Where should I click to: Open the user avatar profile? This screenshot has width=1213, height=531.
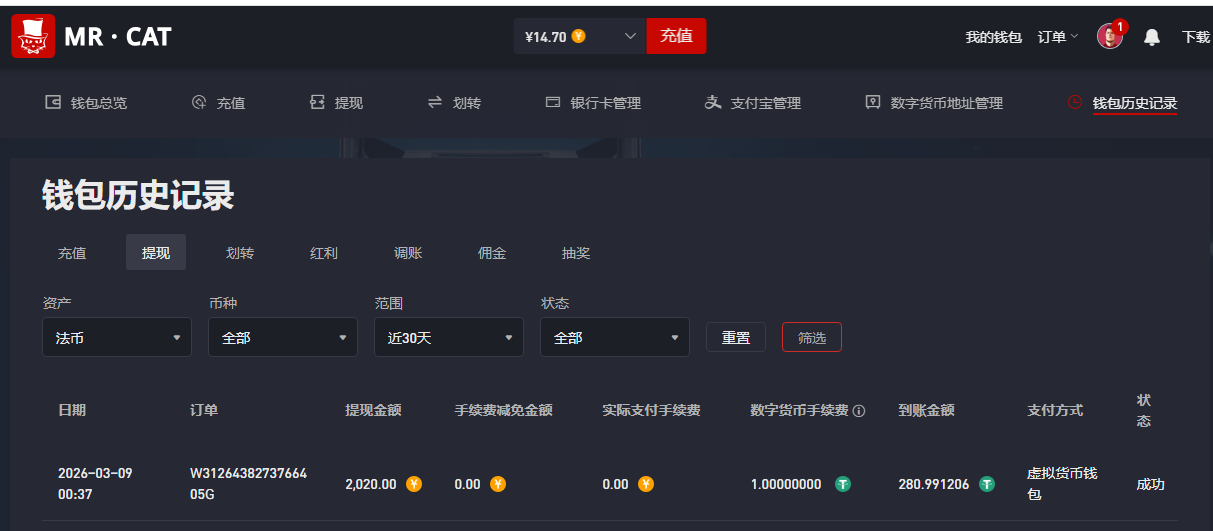click(x=1109, y=36)
